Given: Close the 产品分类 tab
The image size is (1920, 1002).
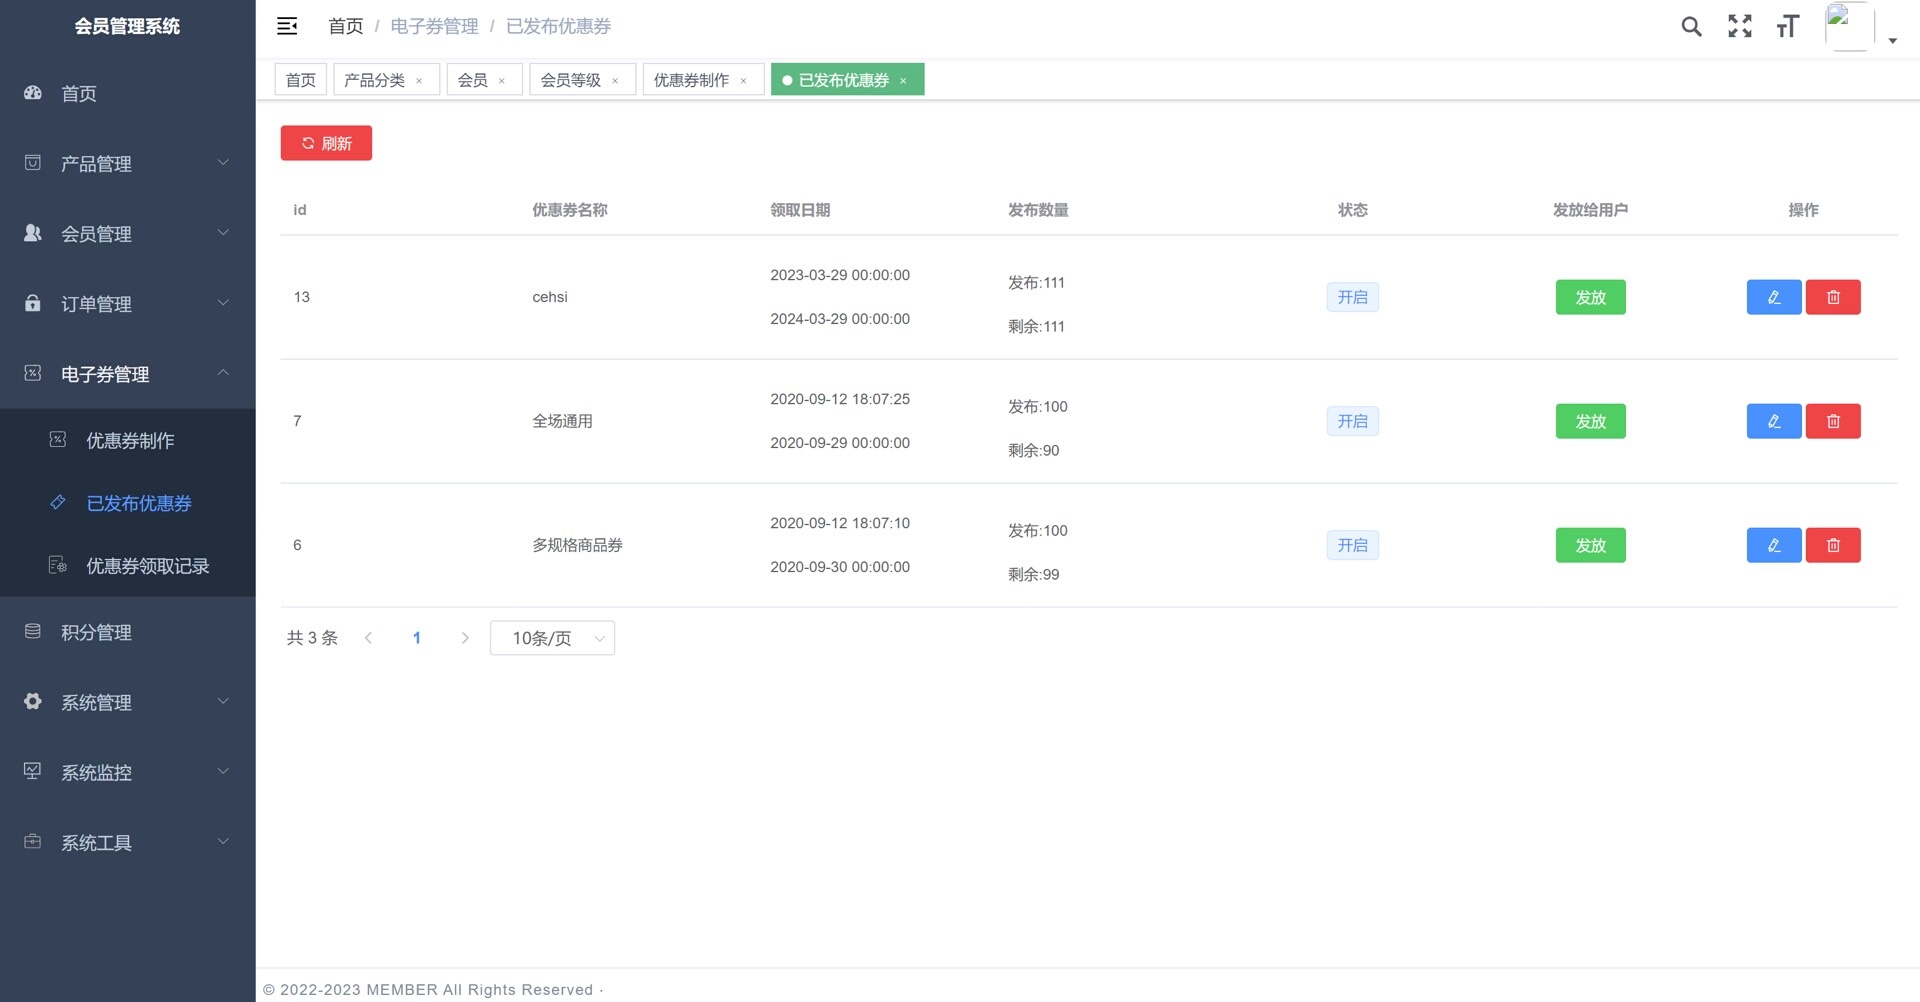Looking at the screenshot, I should [x=419, y=81].
